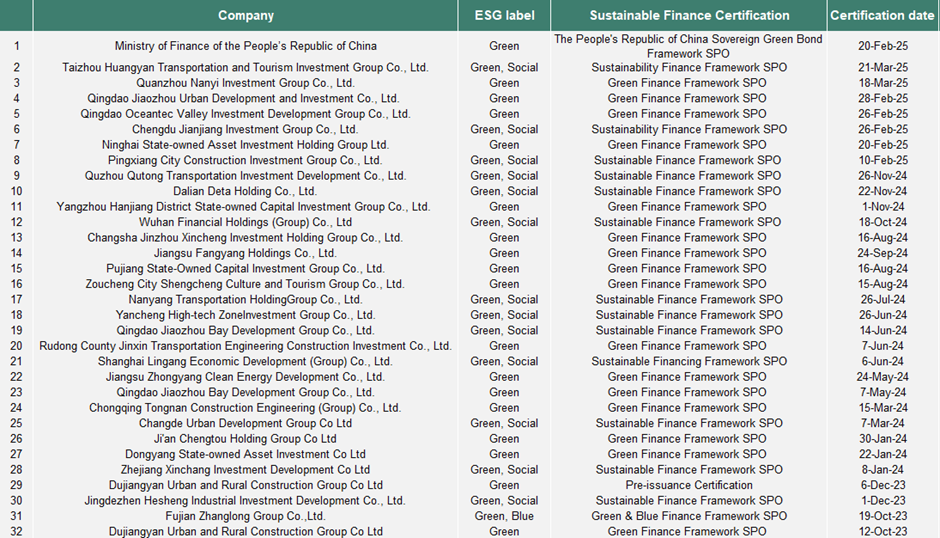This screenshot has width=940, height=538.
Task: Click certification date 6-Dec-23
Action: [x=882, y=486]
